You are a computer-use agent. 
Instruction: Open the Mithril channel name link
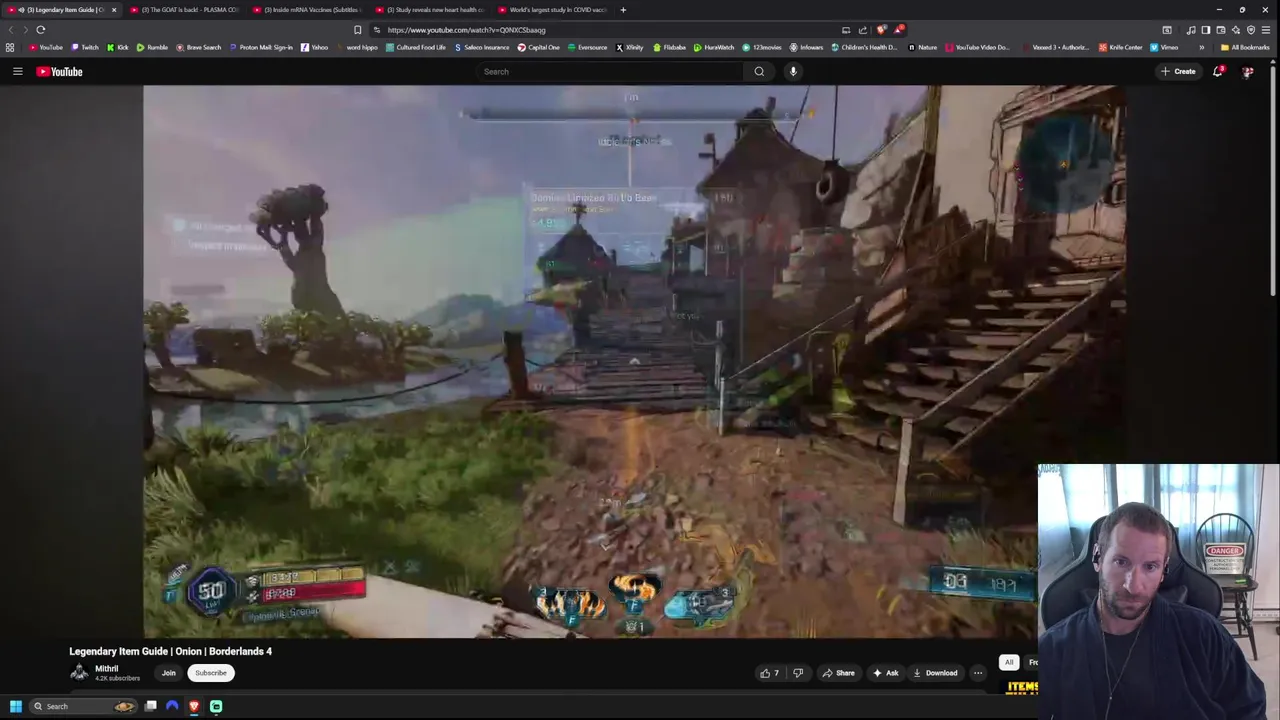tap(106, 669)
